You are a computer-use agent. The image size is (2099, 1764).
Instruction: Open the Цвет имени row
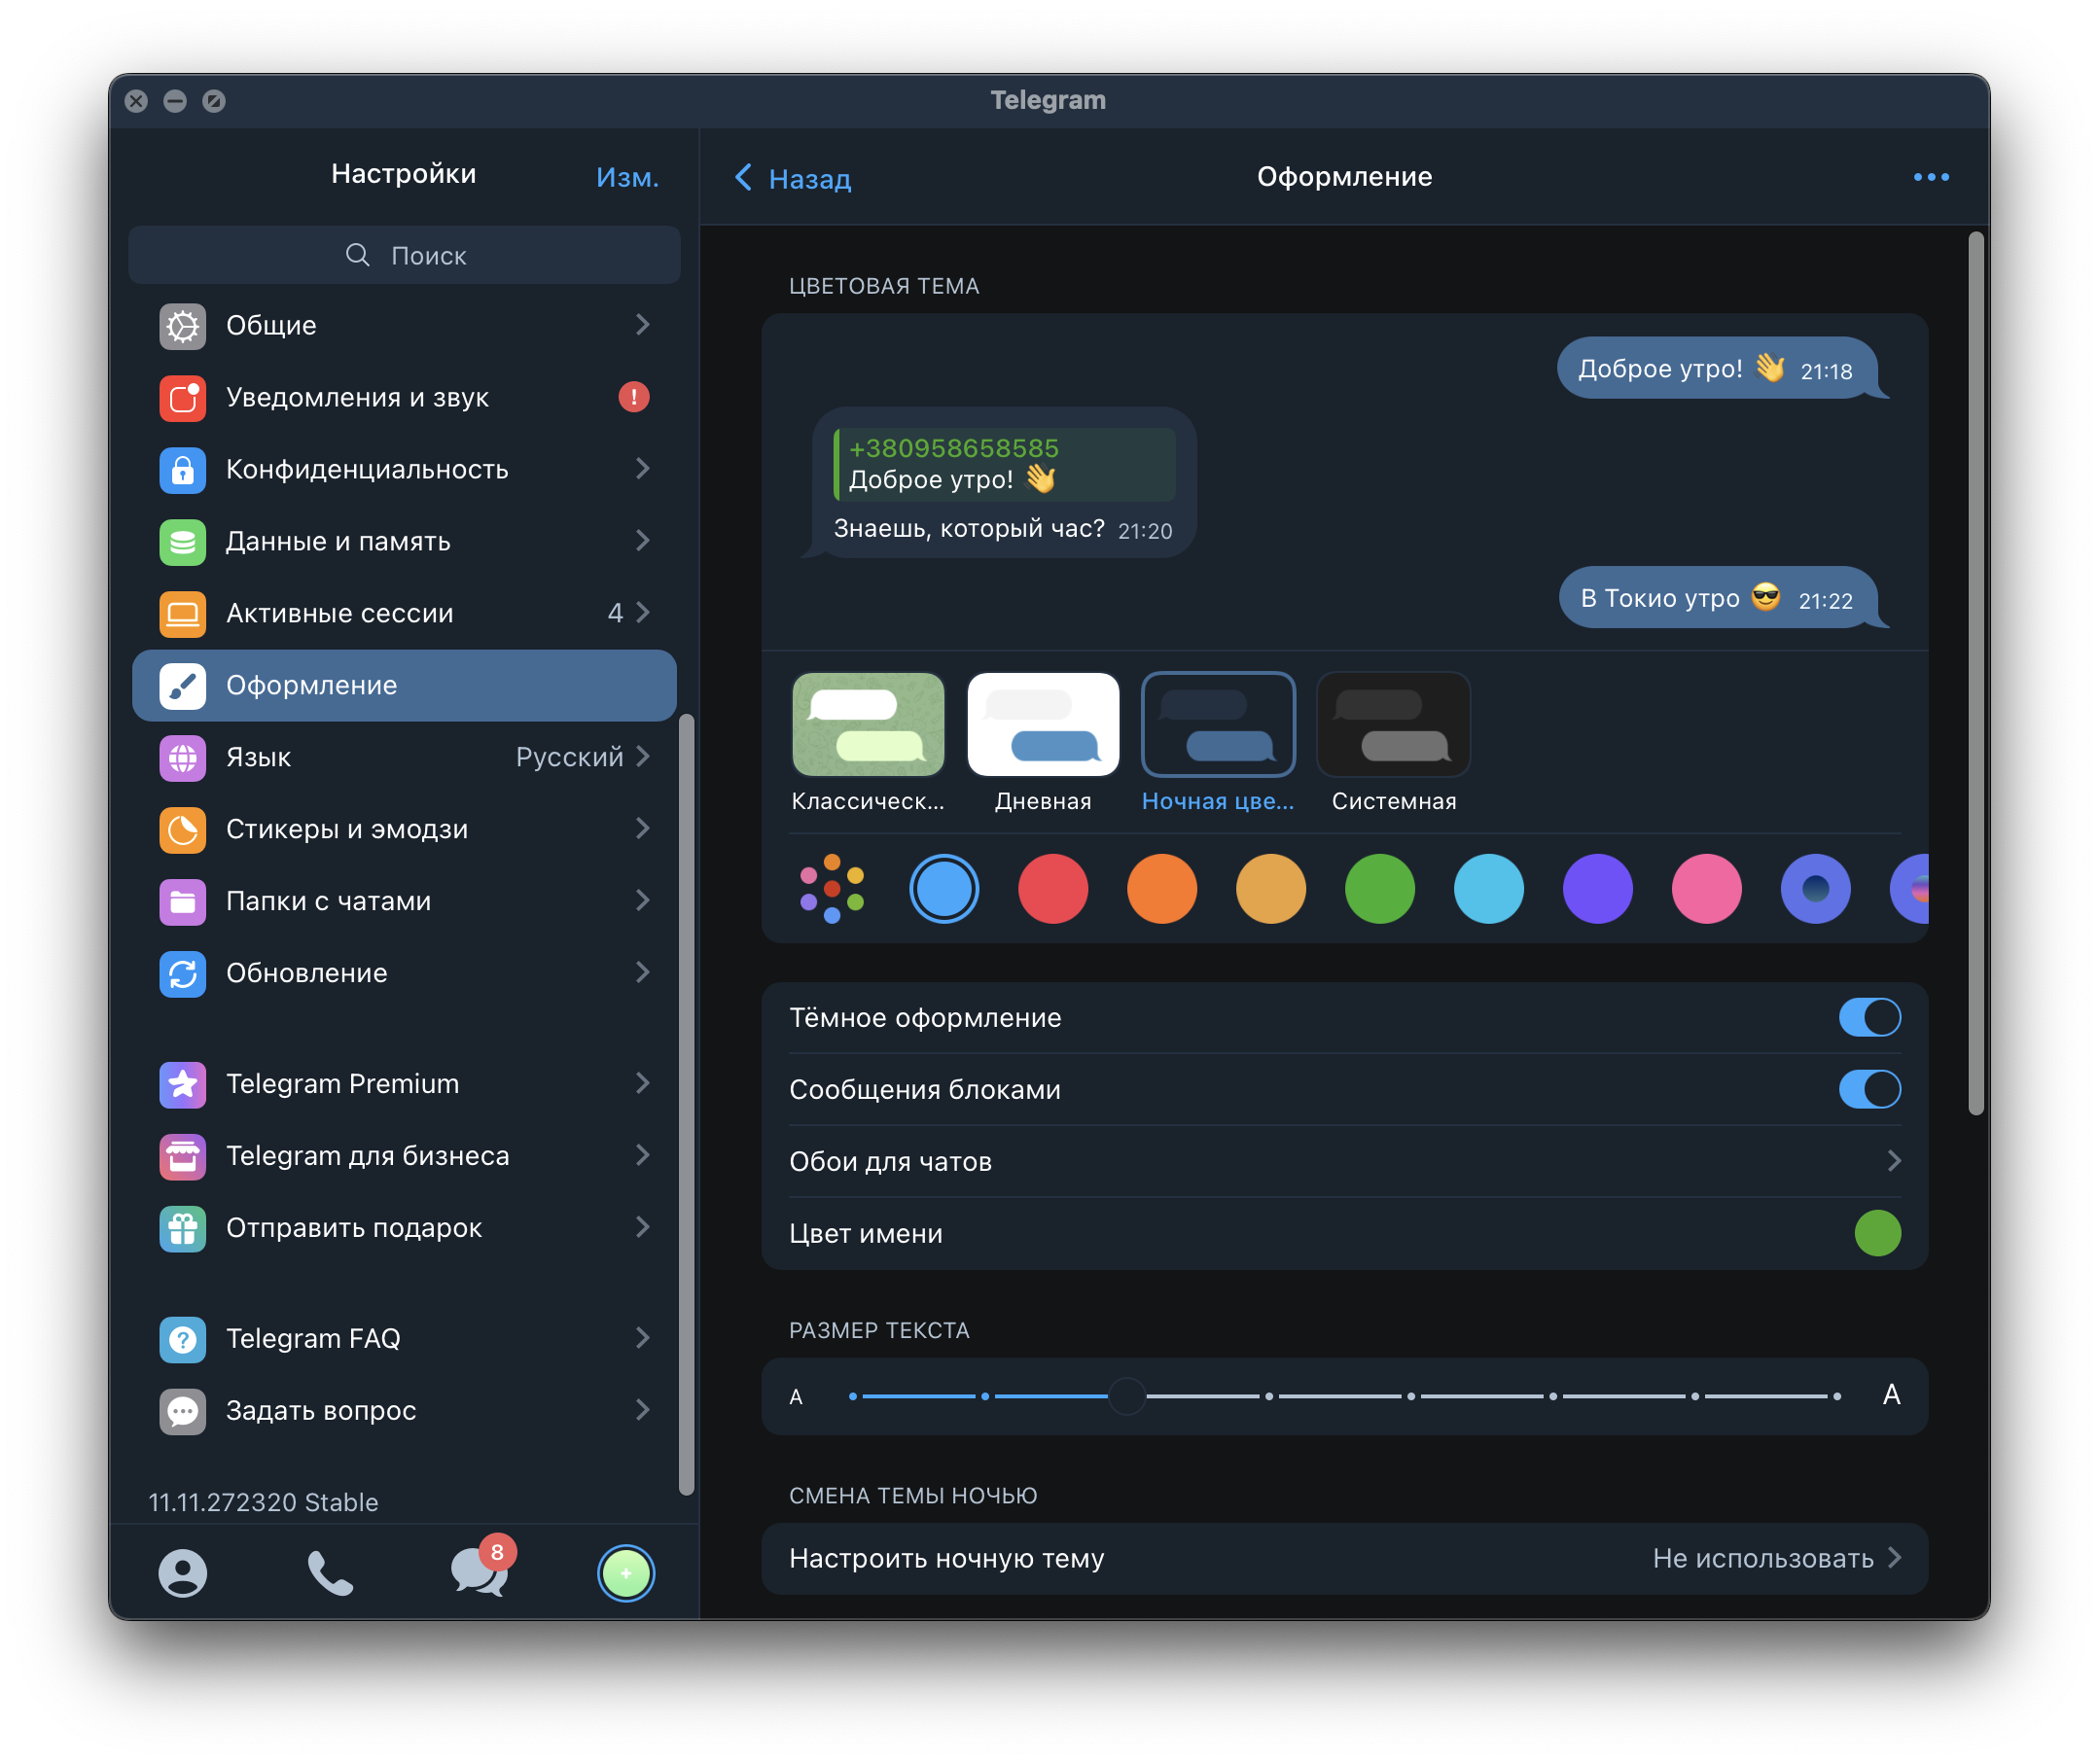point(1344,1234)
